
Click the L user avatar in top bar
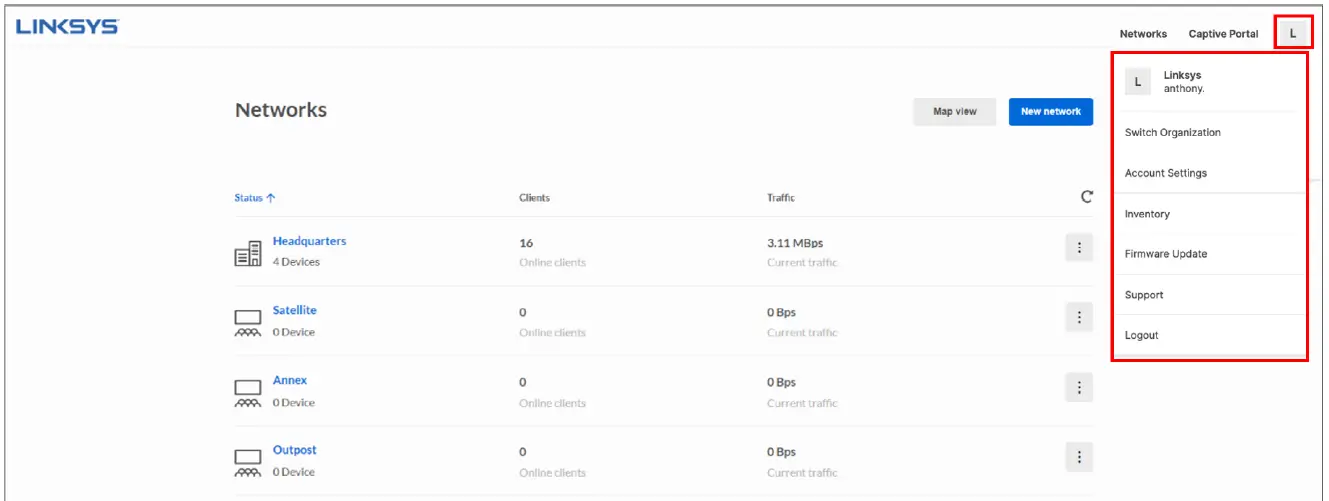pyautogui.click(x=1293, y=33)
